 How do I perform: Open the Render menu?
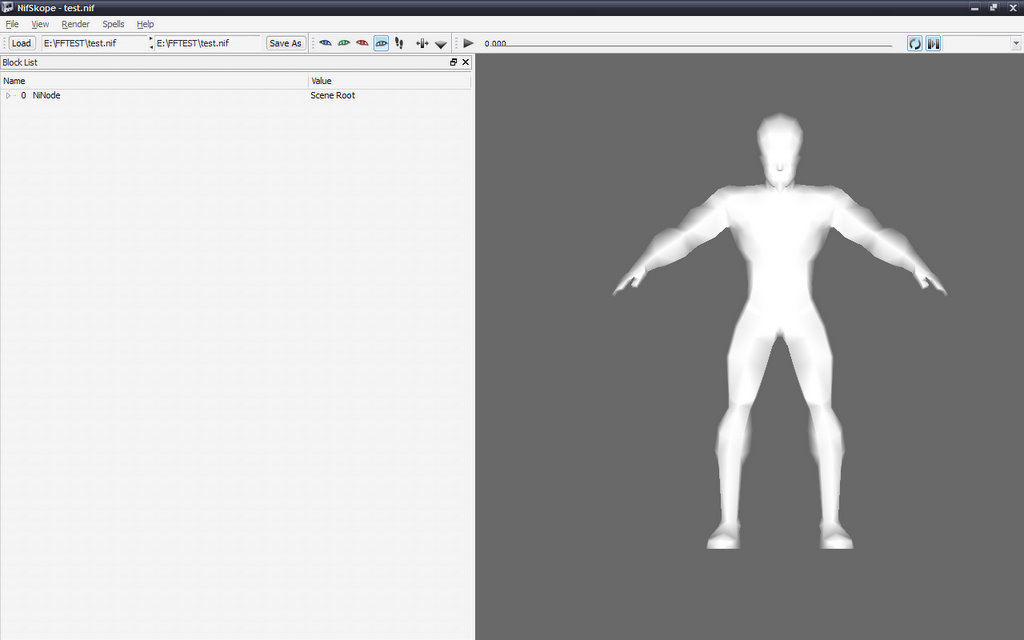tap(75, 24)
